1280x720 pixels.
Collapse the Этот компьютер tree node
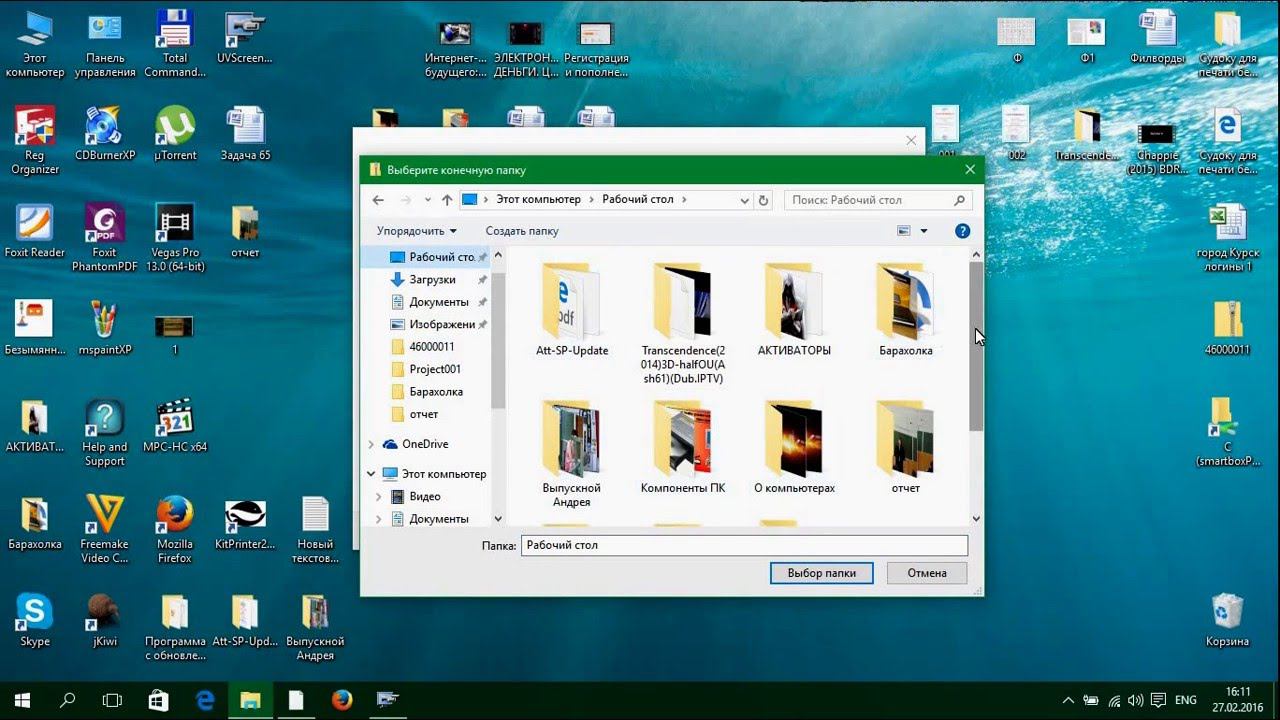(x=371, y=474)
